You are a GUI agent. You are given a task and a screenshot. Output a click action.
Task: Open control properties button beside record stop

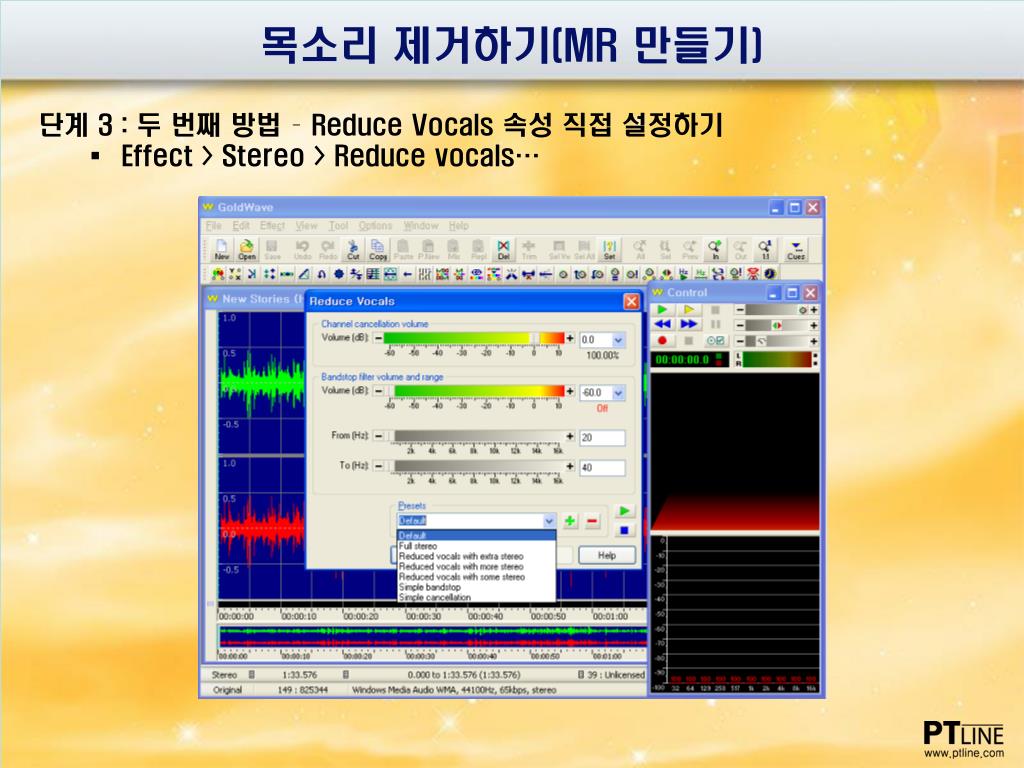(x=715, y=340)
